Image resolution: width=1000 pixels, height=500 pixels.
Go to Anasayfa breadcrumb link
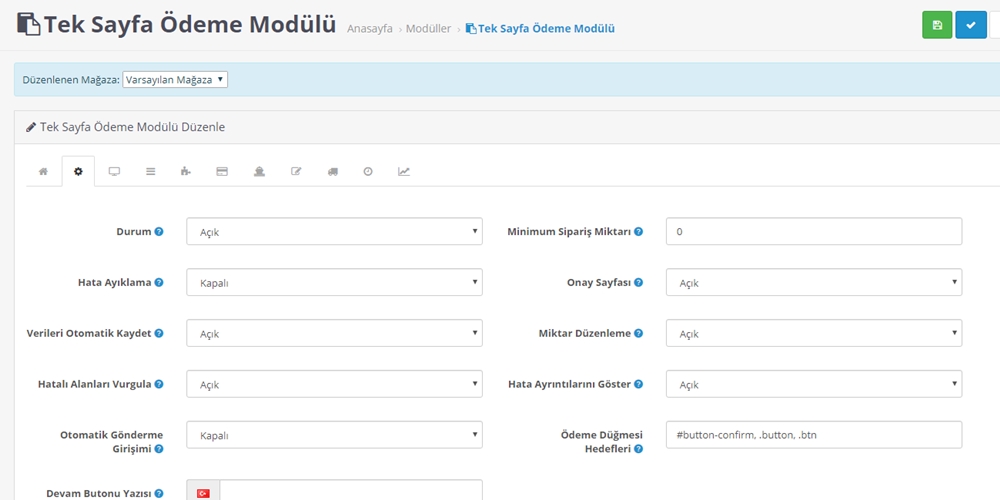tap(370, 29)
